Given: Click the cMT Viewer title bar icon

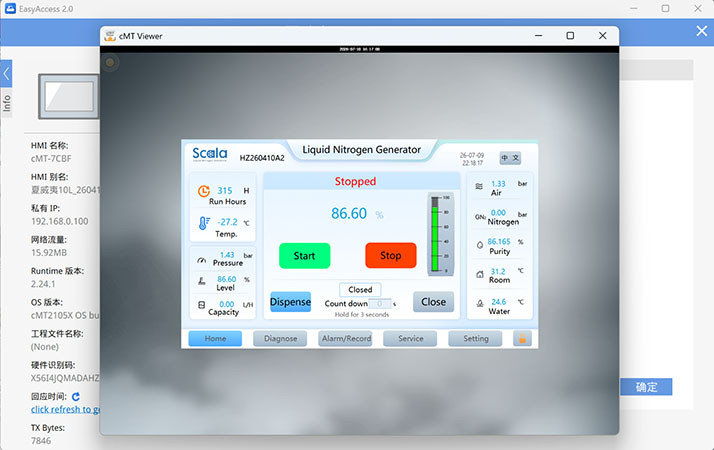Looking at the screenshot, I should 110,36.
